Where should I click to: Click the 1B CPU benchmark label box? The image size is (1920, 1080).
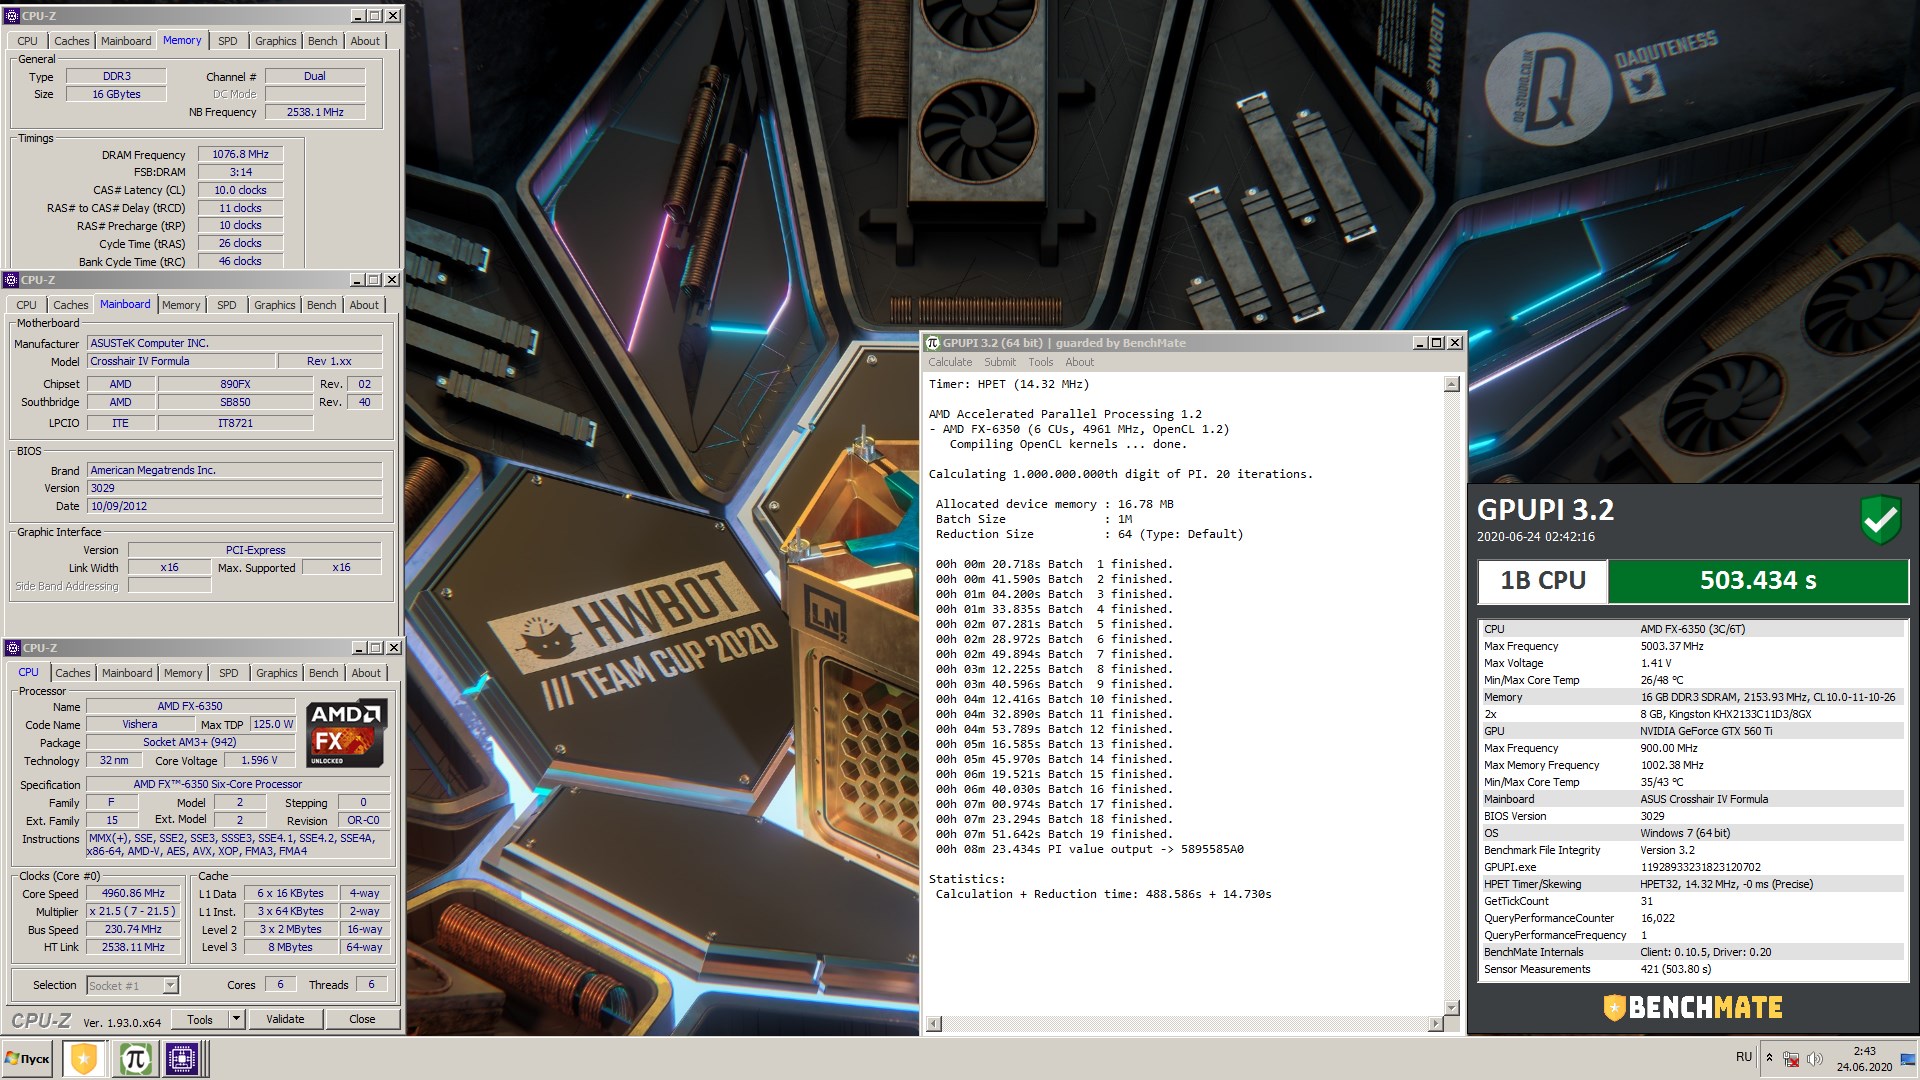coord(1542,581)
